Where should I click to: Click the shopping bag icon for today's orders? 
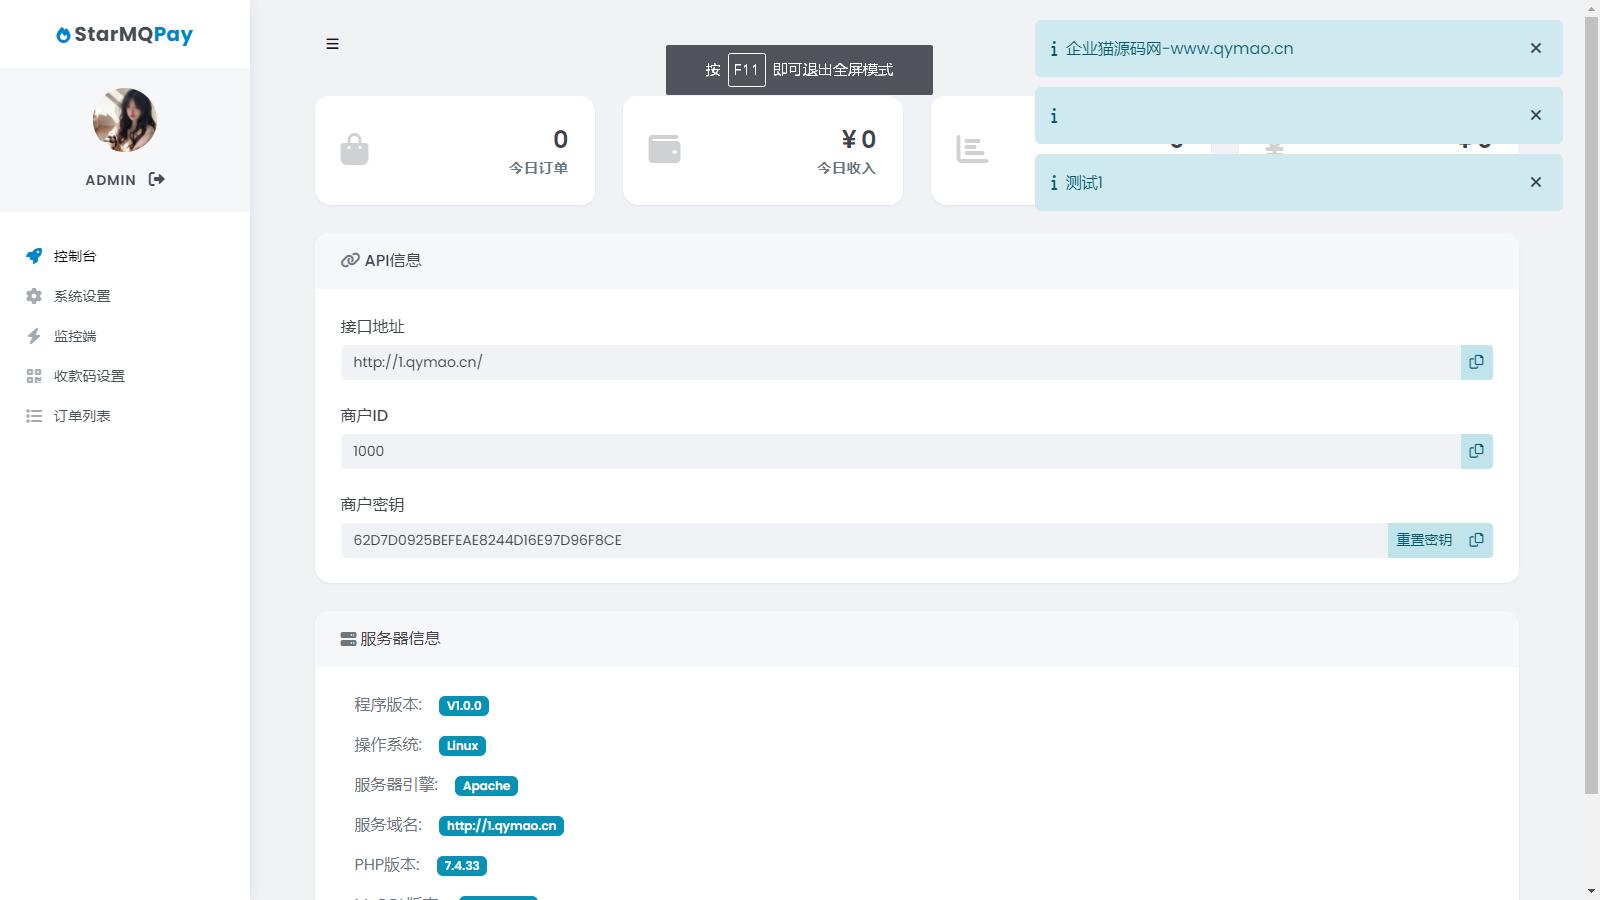[x=354, y=150]
